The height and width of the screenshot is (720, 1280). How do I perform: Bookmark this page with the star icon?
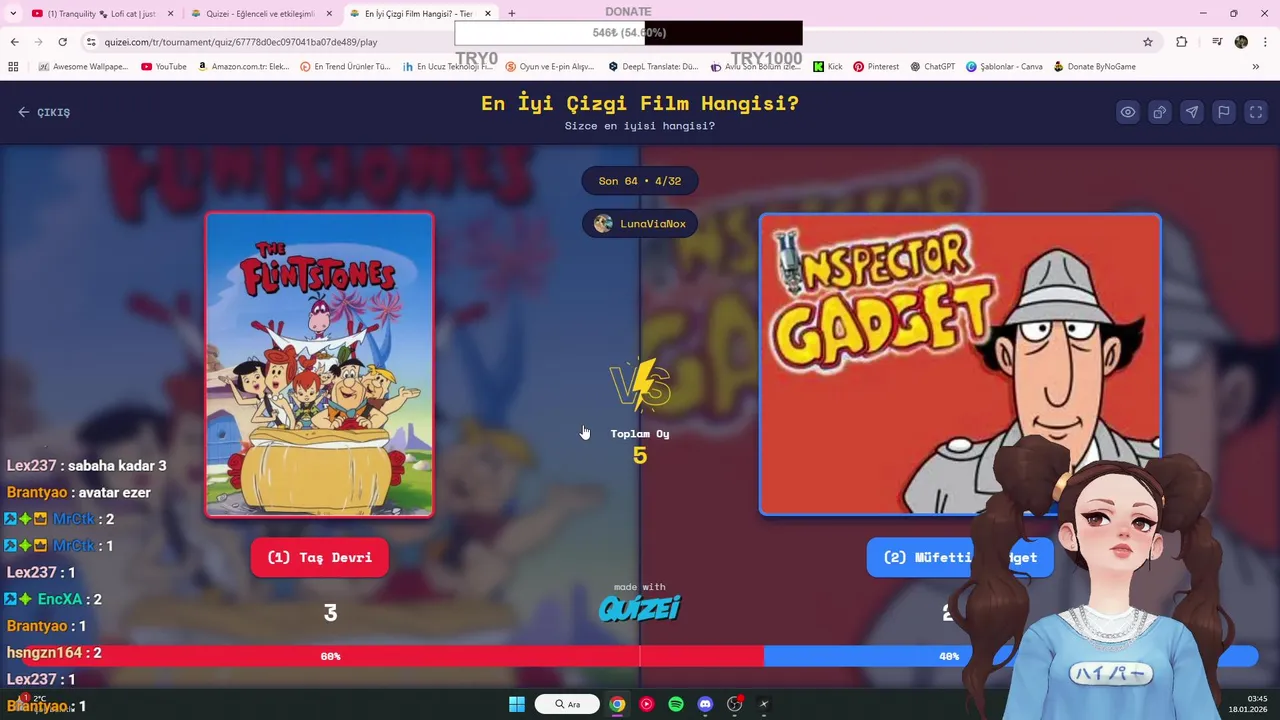point(1148,42)
